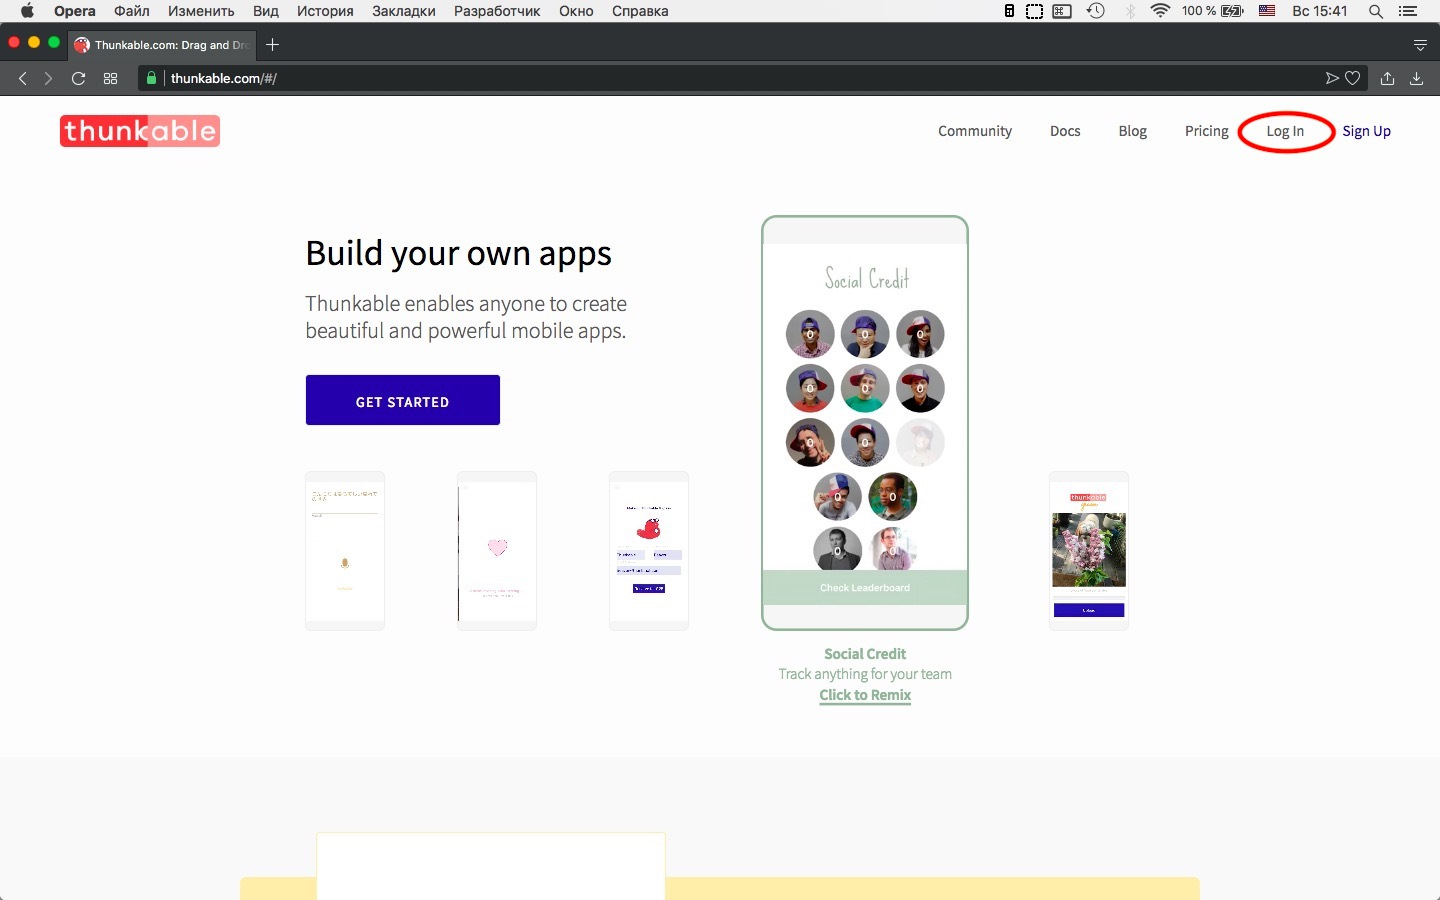Viewport: 1440px width, 900px height.
Task: Select the Thunkable.com browser tab
Action: coord(161,45)
